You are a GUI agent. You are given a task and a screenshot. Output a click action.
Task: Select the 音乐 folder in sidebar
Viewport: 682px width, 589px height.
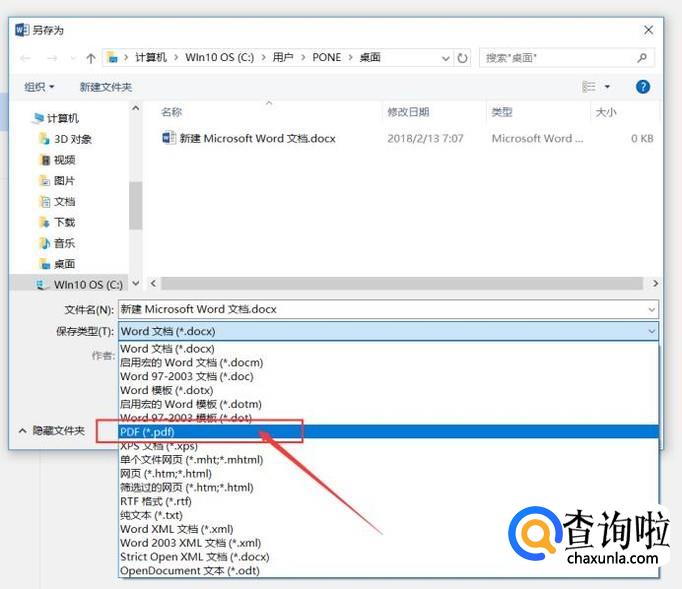(x=64, y=243)
